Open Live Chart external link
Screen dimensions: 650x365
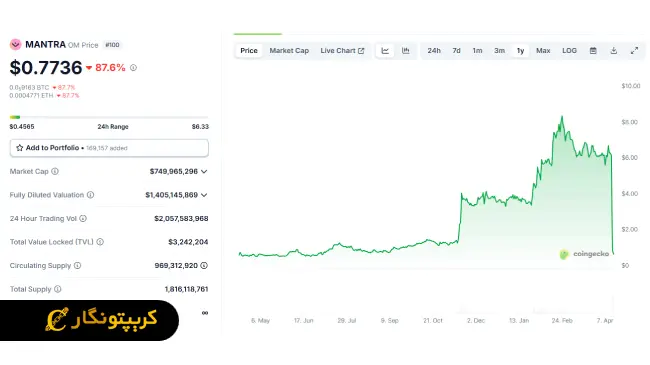342,51
